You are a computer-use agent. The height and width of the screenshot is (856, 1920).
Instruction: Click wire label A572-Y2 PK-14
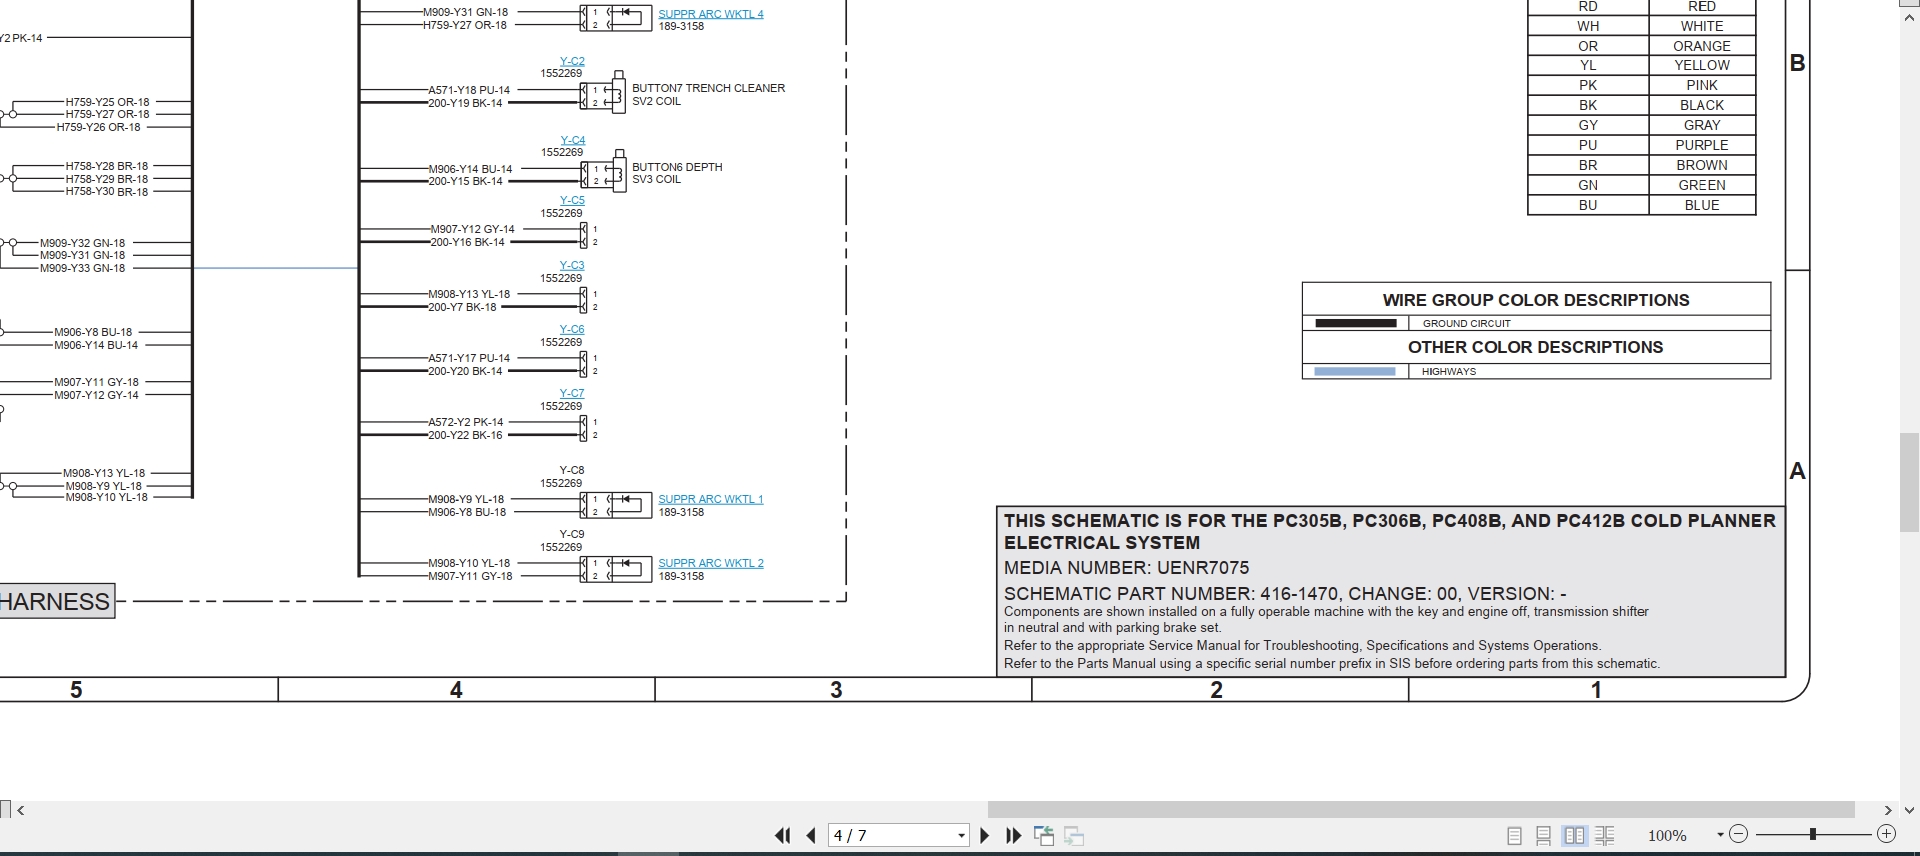(465, 422)
